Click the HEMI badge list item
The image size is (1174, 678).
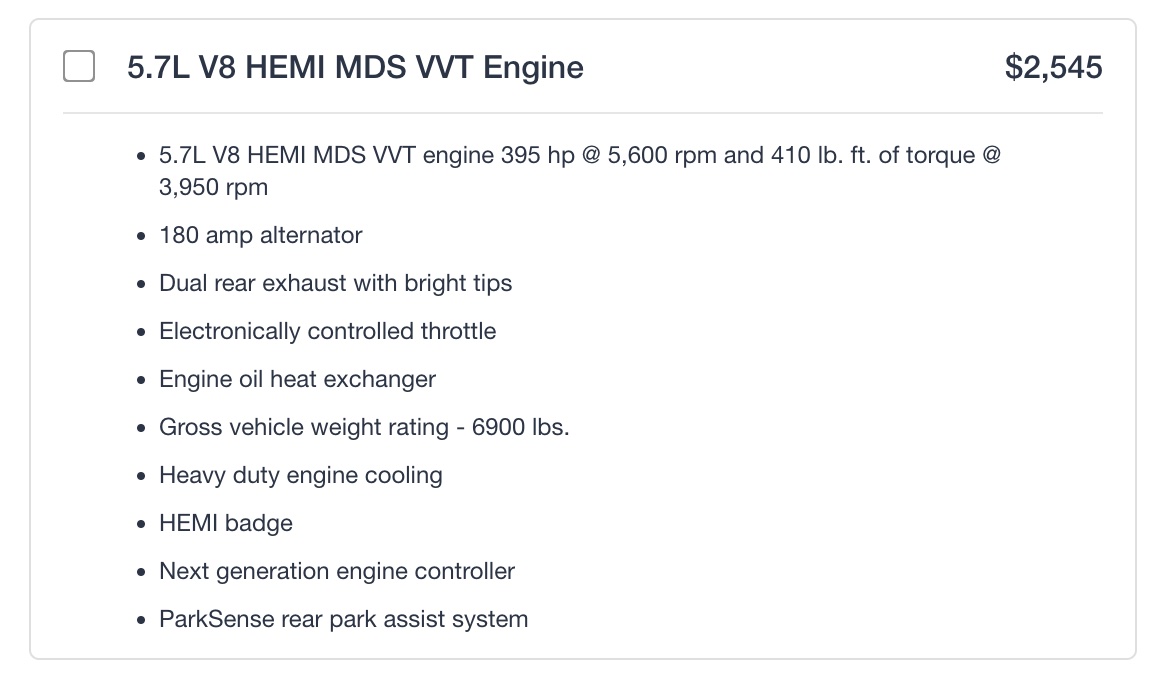(226, 523)
